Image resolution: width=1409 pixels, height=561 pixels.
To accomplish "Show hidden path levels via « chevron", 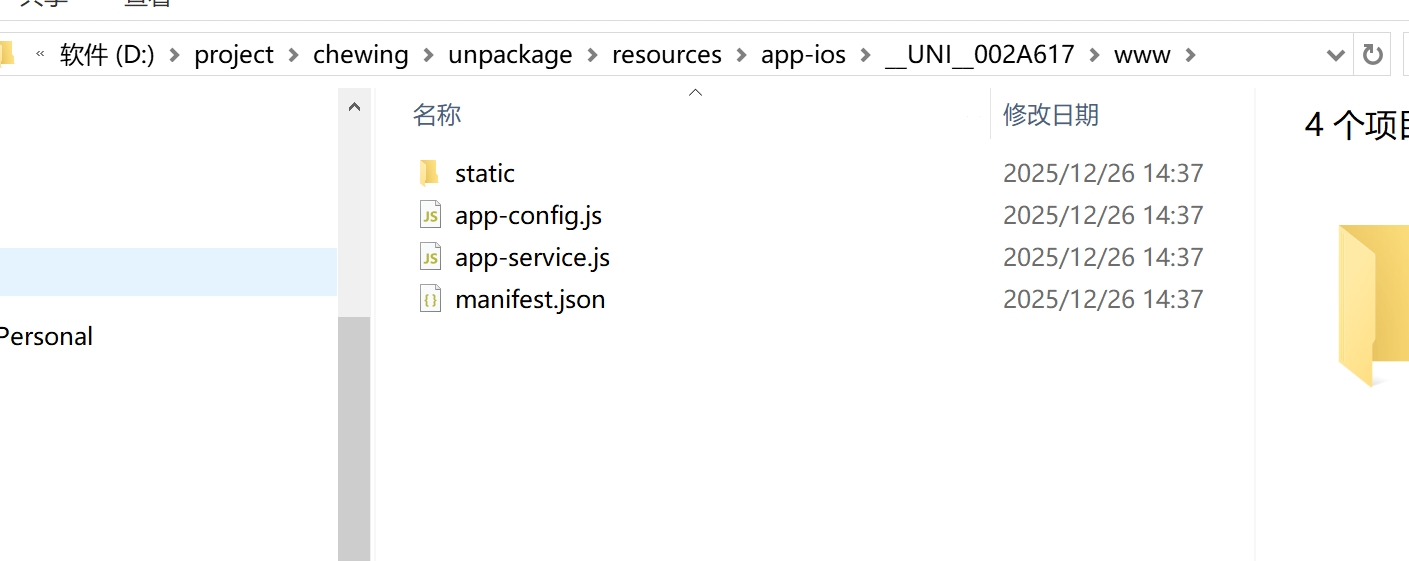I will pos(40,55).
